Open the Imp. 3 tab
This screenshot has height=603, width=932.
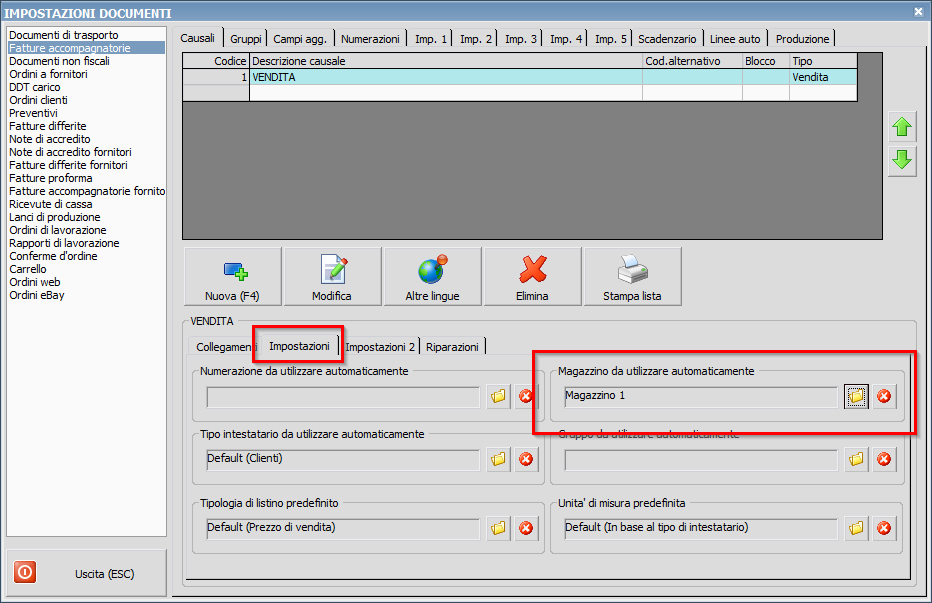[x=521, y=39]
